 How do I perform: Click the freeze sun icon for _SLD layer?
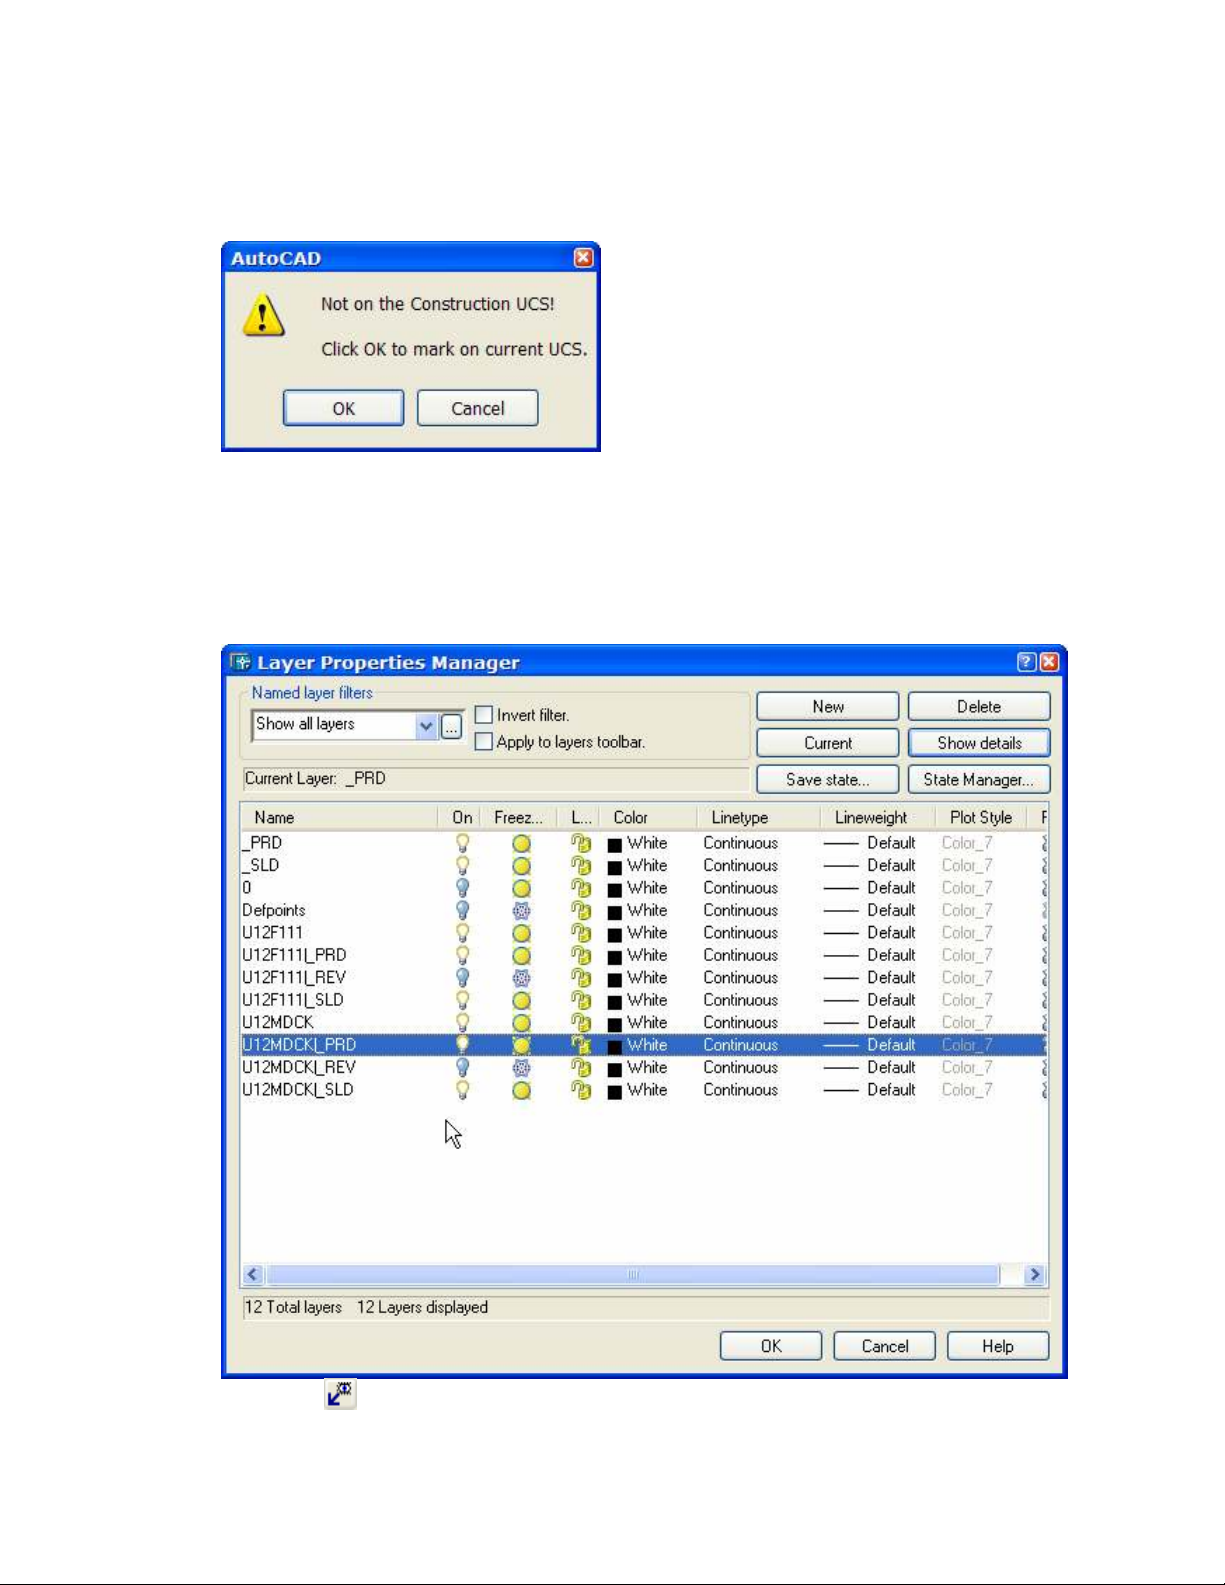521,866
